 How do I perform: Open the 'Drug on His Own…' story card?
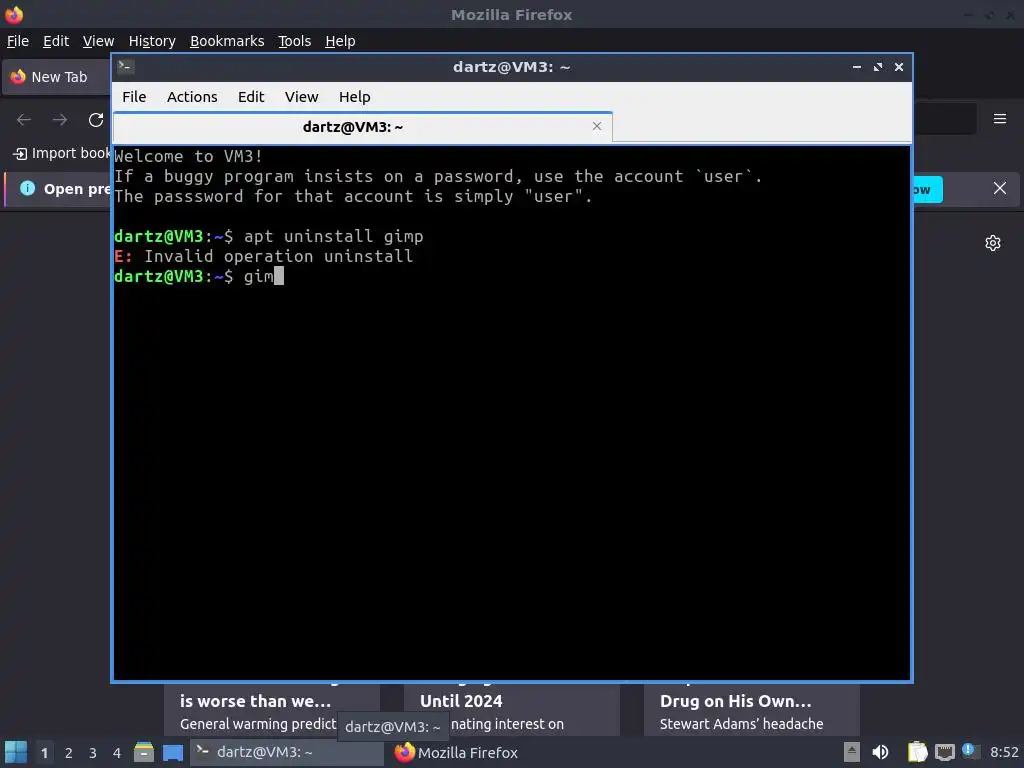click(752, 709)
